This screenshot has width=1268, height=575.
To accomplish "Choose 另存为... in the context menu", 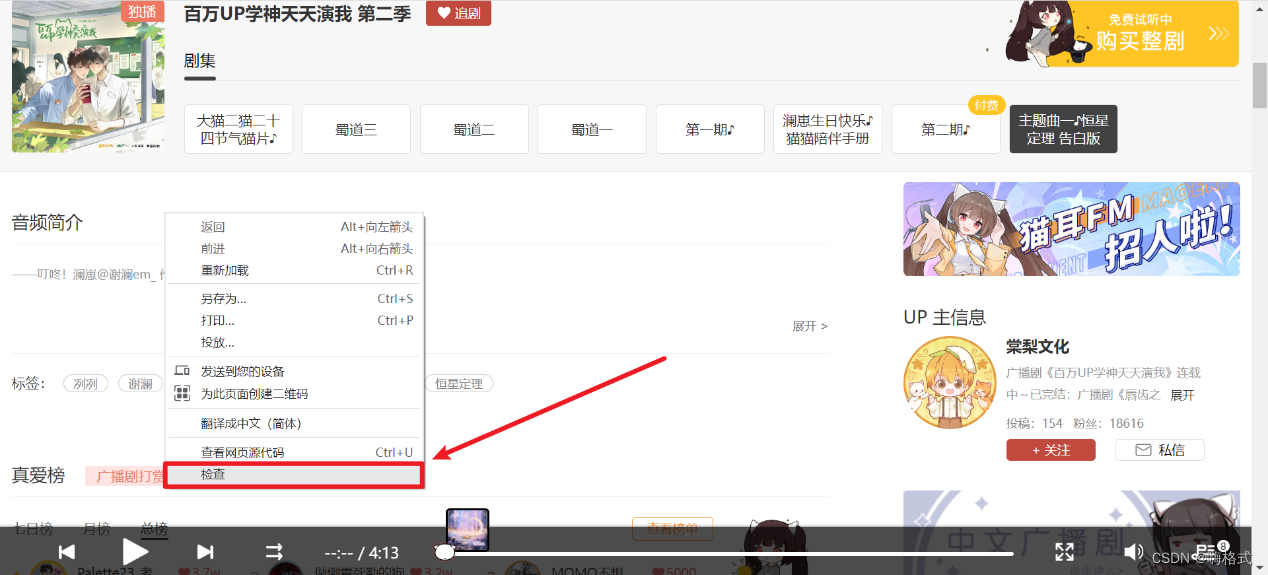I will tap(296, 298).
